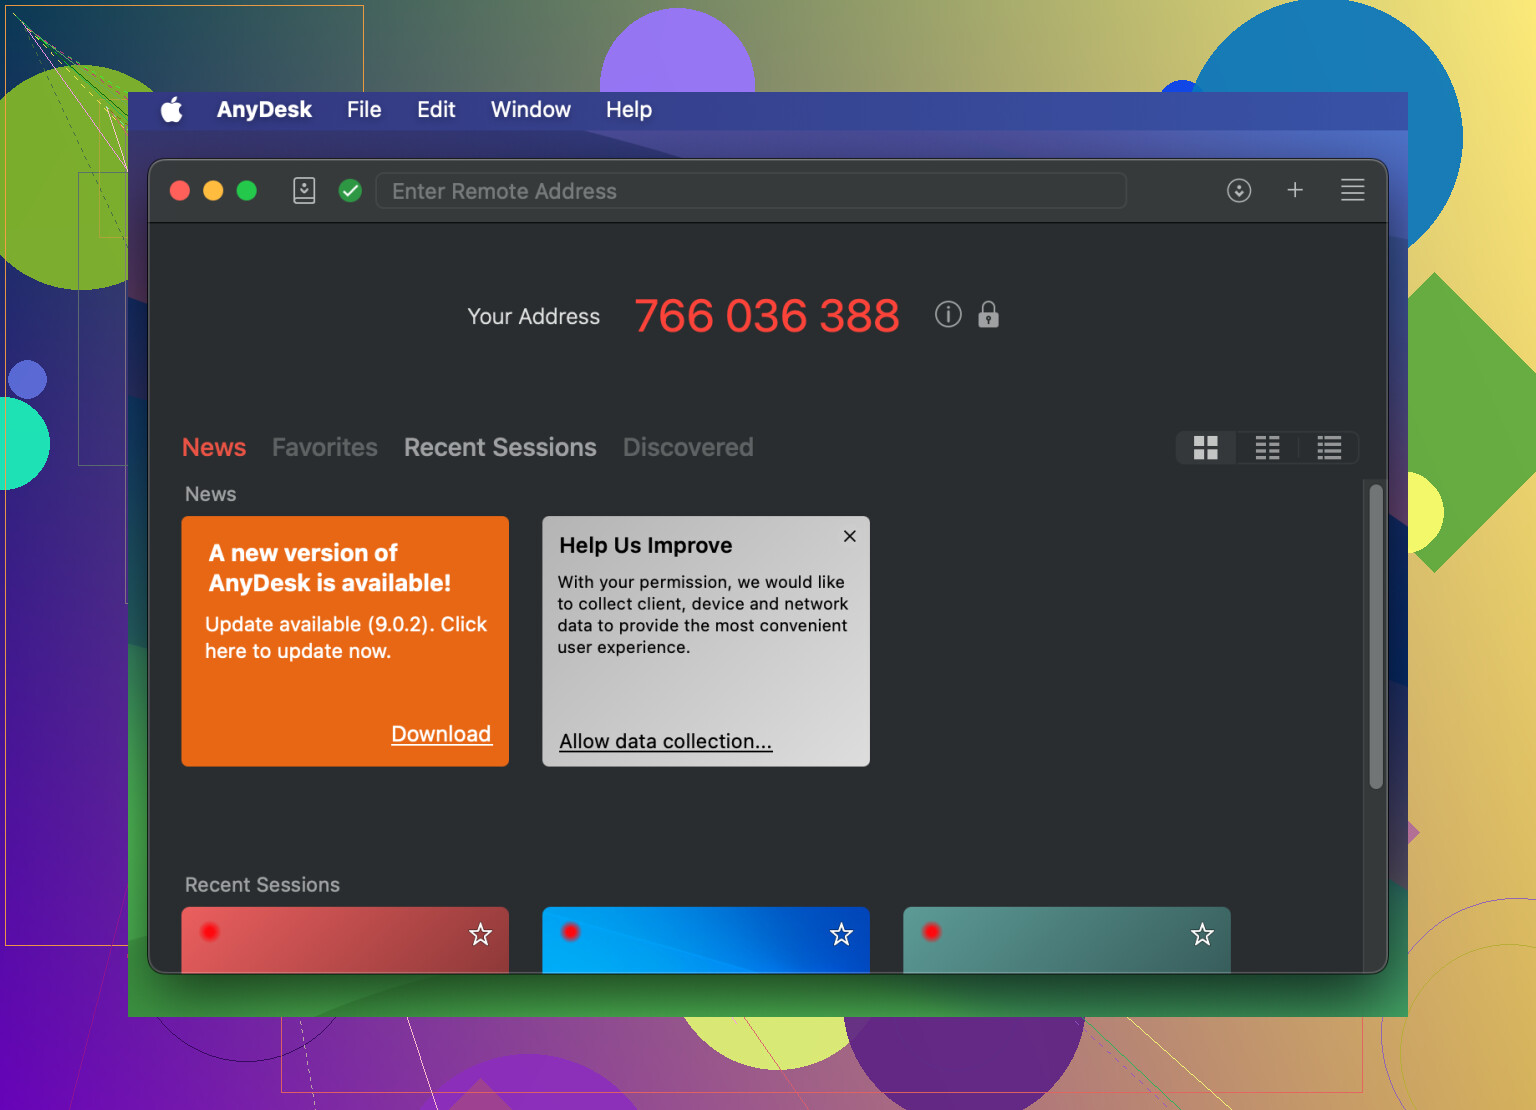Open the new version available card
1536x1110 pixels.
pos(345,641)
